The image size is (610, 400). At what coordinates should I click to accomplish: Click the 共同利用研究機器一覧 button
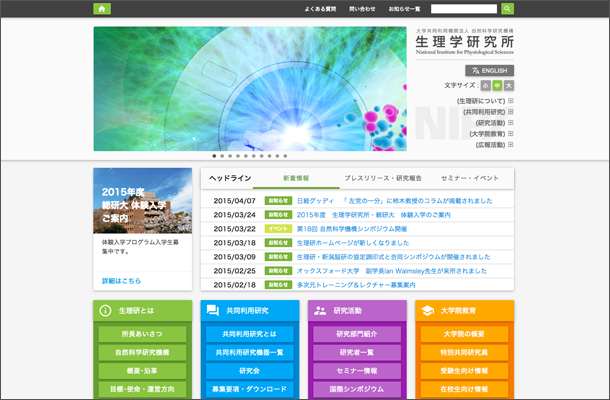pyautogui.click(x=250, y=353)
